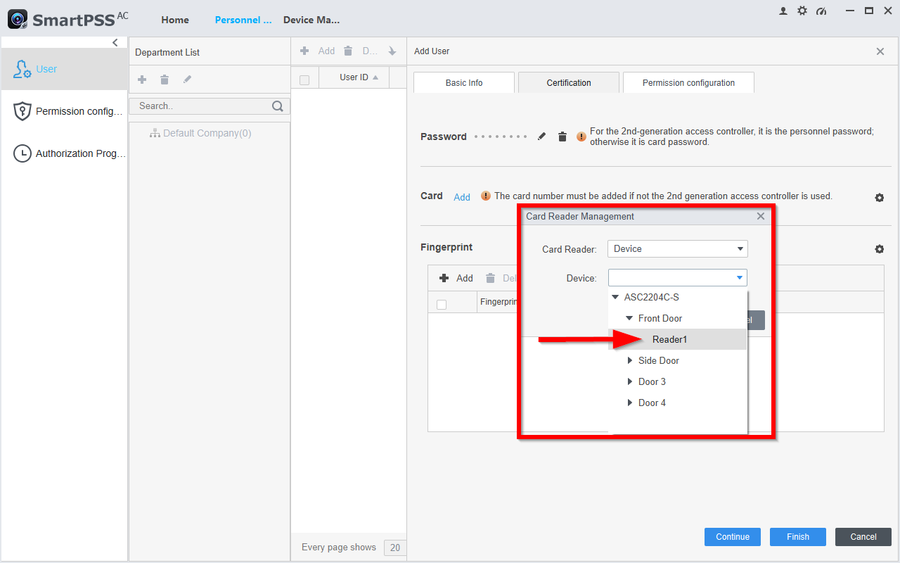Screen dimensions: 900x563
Task: Toggle the fingerprint list header checkbox
Action: point(442,304)
